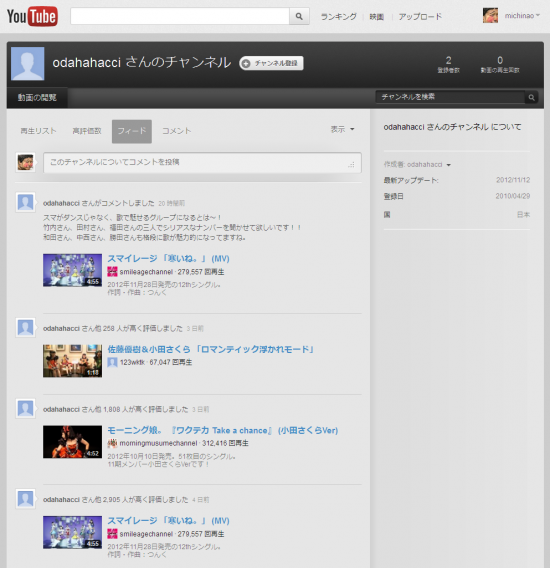Click the チャンネル登録 subscribe button
Screen dimensions: 550x568
click(x=271, y=63)
